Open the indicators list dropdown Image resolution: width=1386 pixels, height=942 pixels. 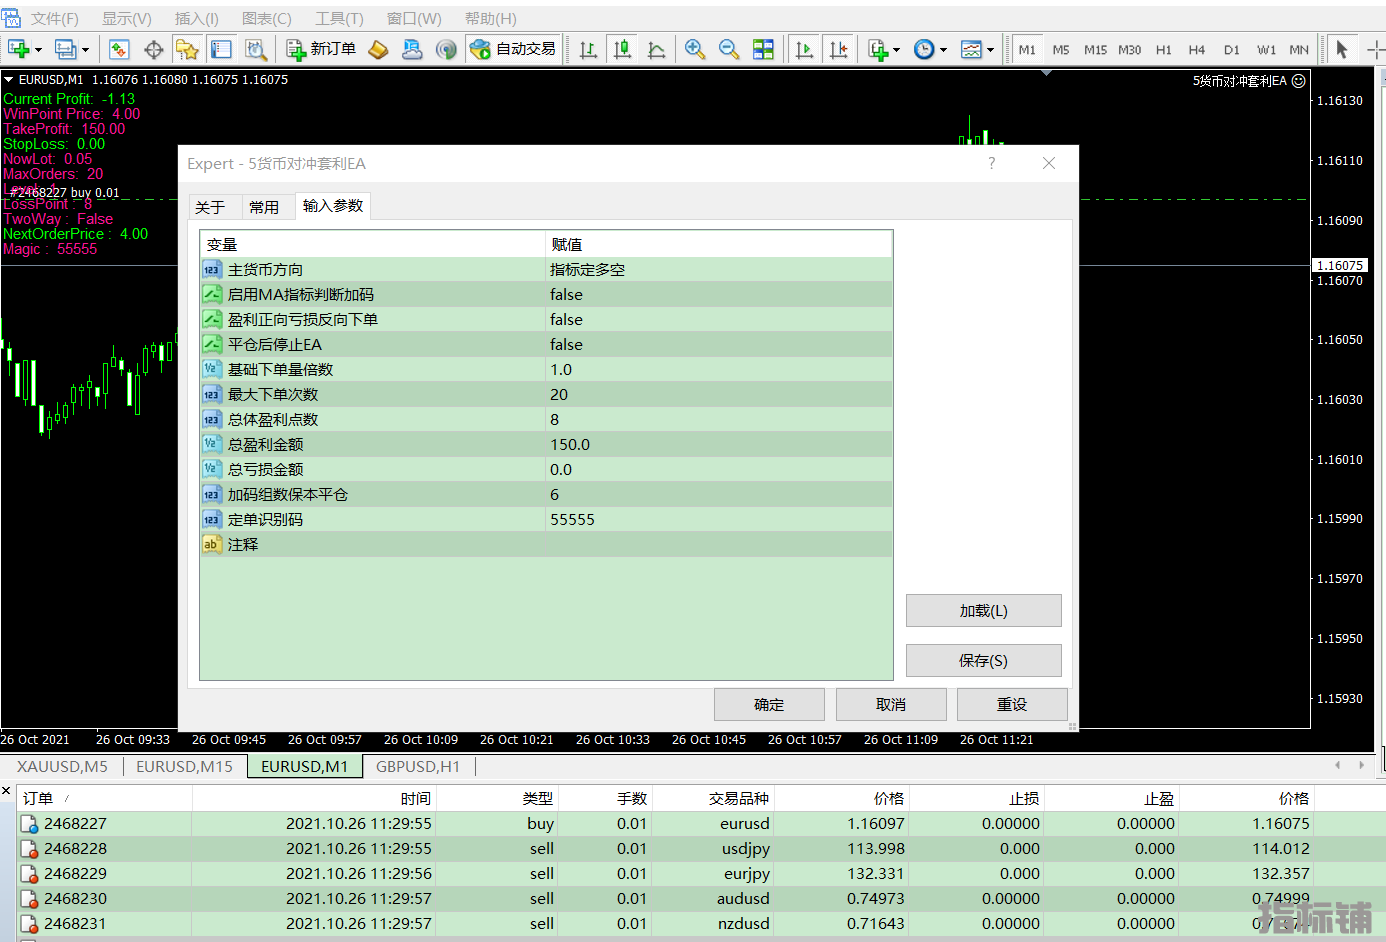click(896, 49)
